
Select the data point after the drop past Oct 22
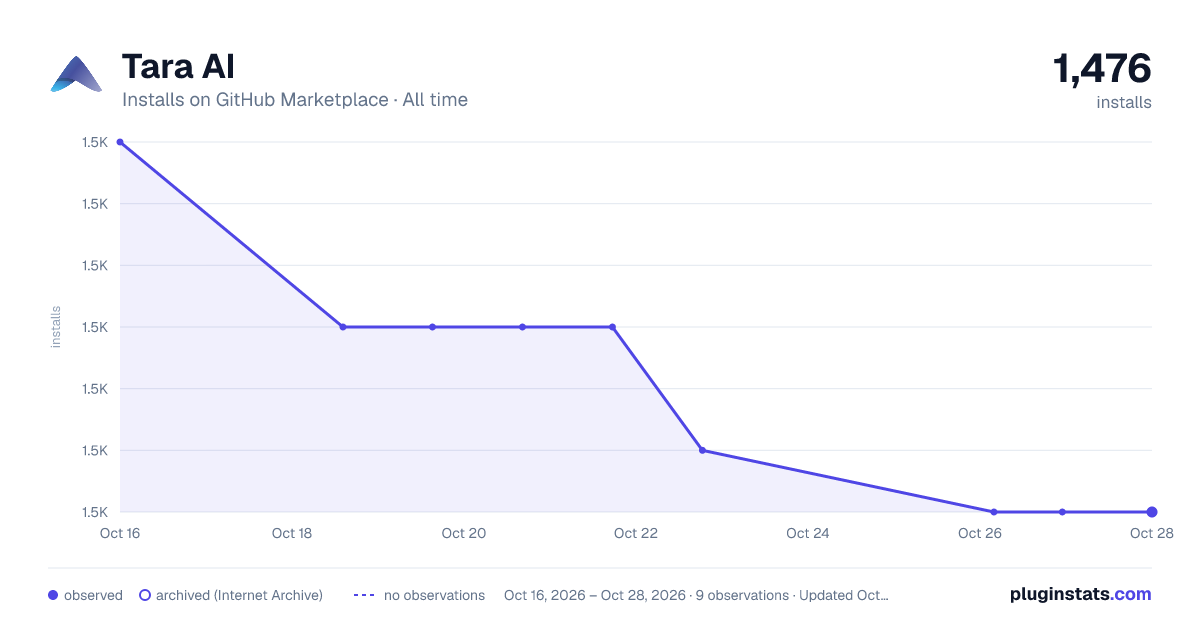702,450
